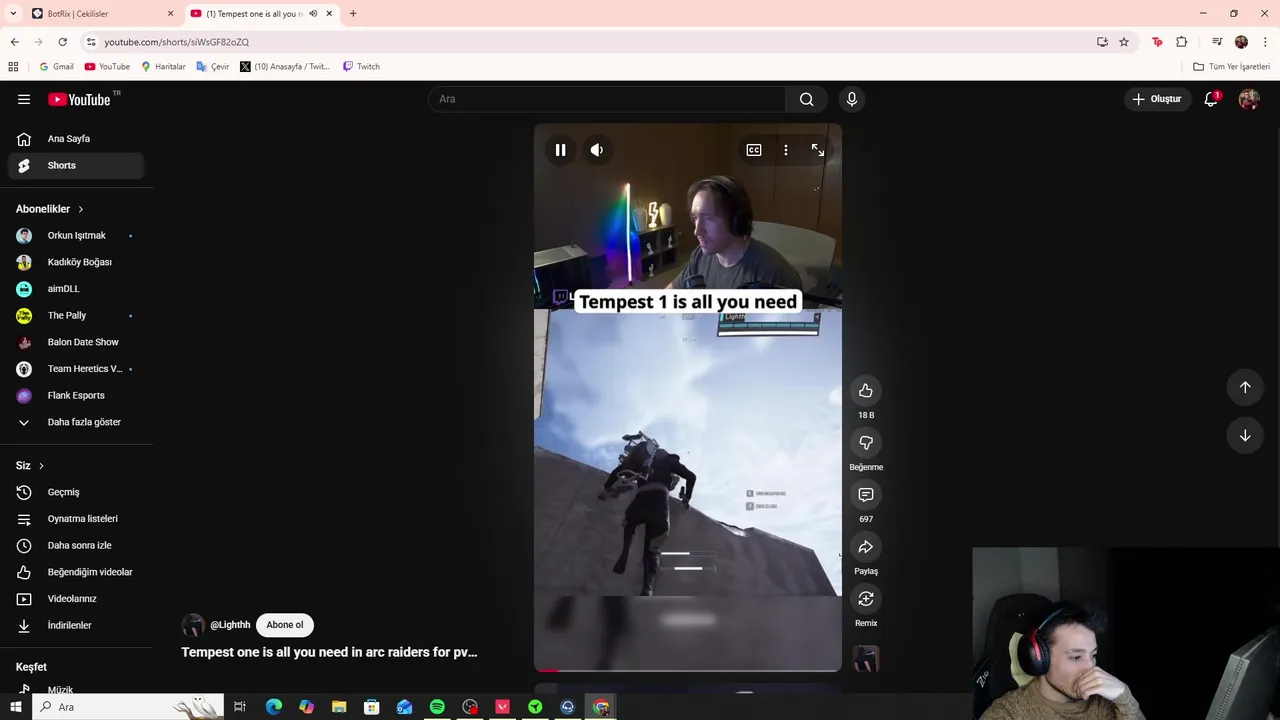Screen dimensions: 1280x720
Task: Open Kadıköy Boğası subscription
Action: click(x=76, y=262)
